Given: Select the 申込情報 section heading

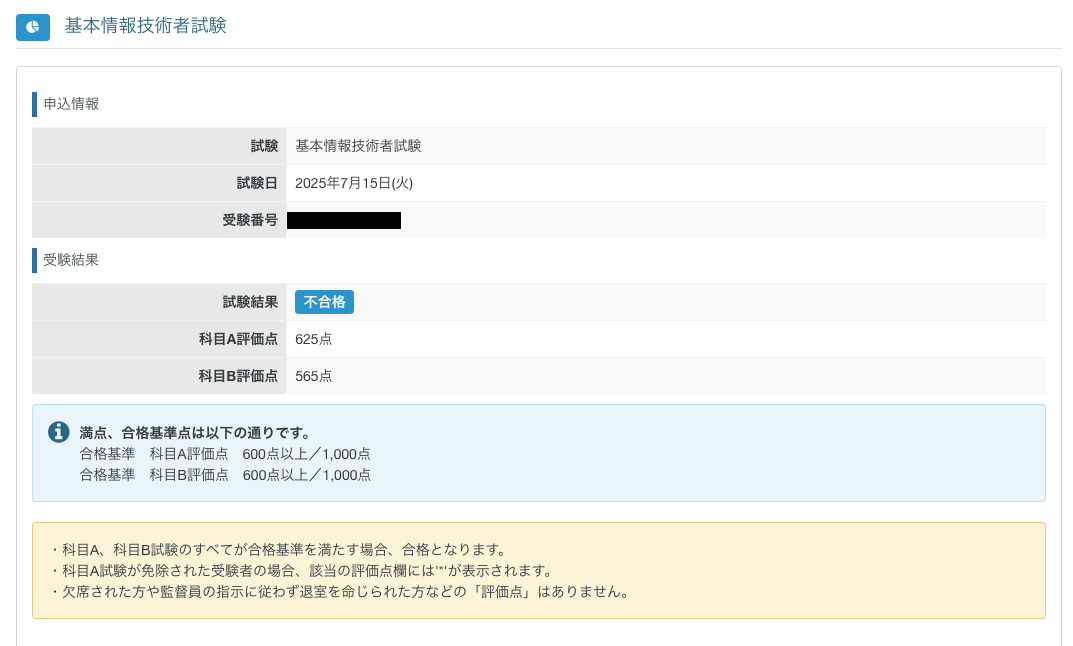Looking at the screenshot, I should click(71, 104).
